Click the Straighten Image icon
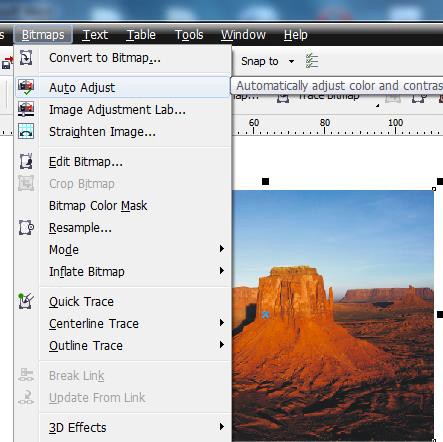 point(26,131)
